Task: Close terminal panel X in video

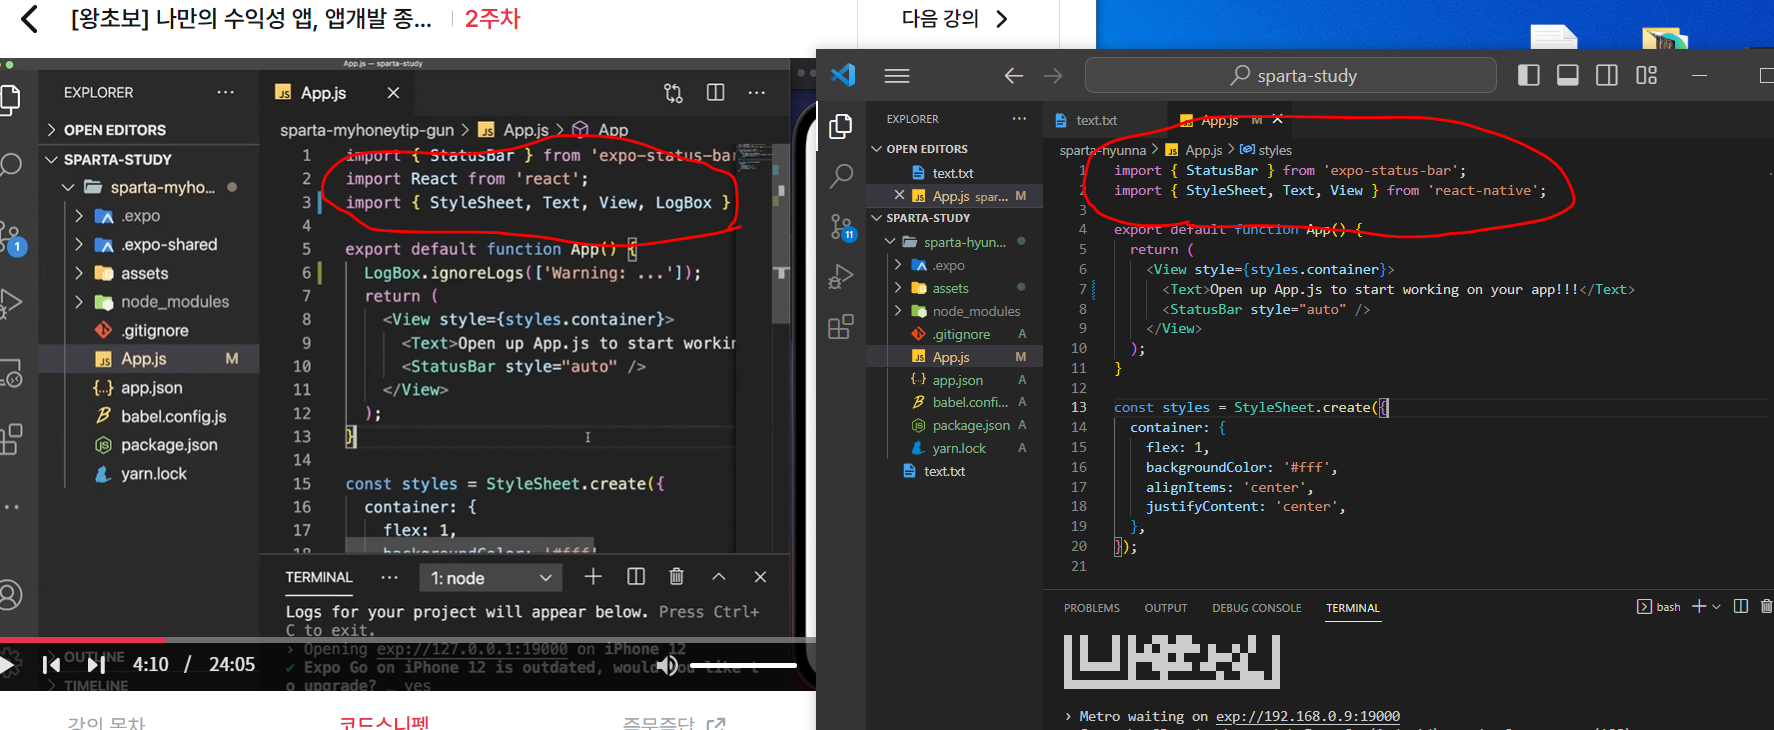Action: pyautogui.click(x=760, y=577)
